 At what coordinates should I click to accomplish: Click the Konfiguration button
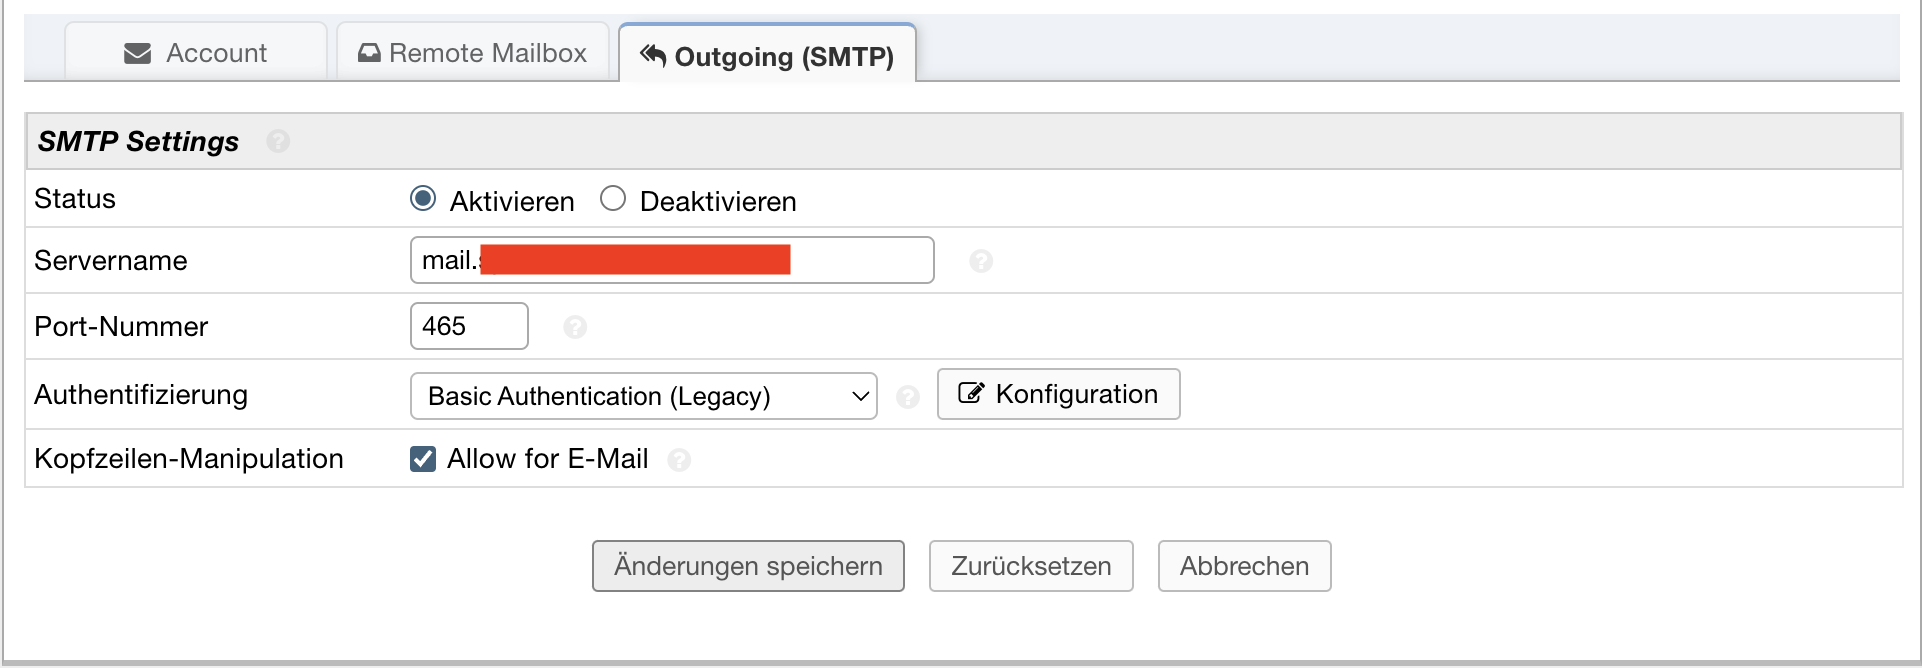click(1058, 394)
